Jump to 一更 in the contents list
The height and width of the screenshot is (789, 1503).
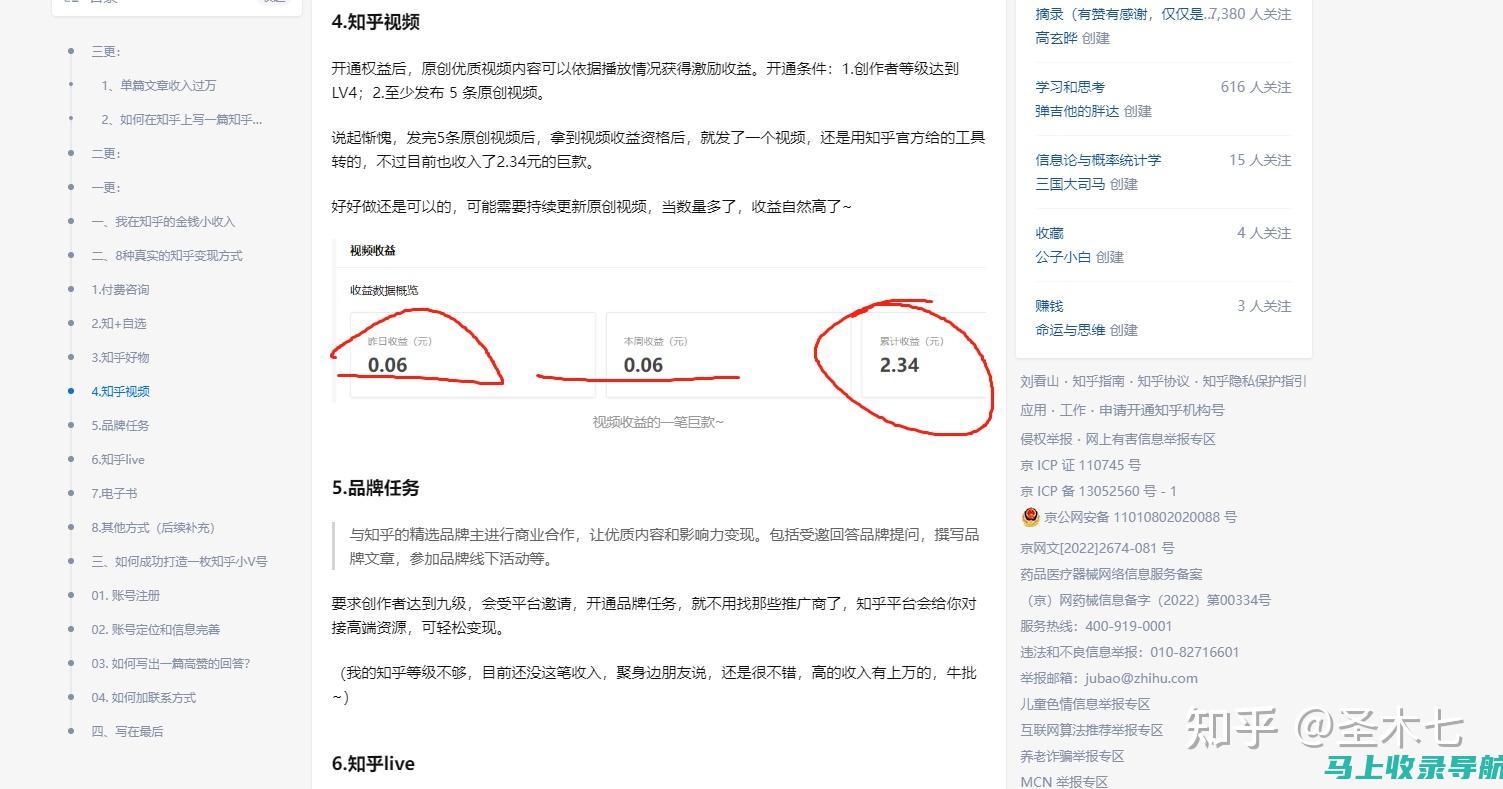point(106,187)
